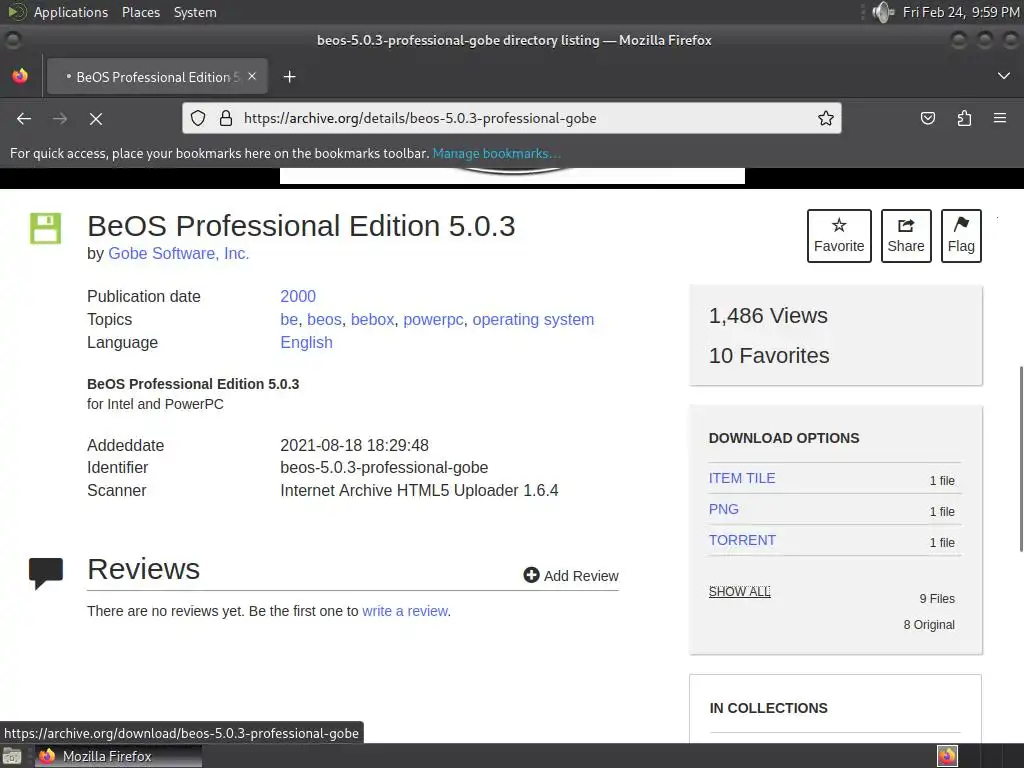
Task: Share this item
Action: (906, 236)
